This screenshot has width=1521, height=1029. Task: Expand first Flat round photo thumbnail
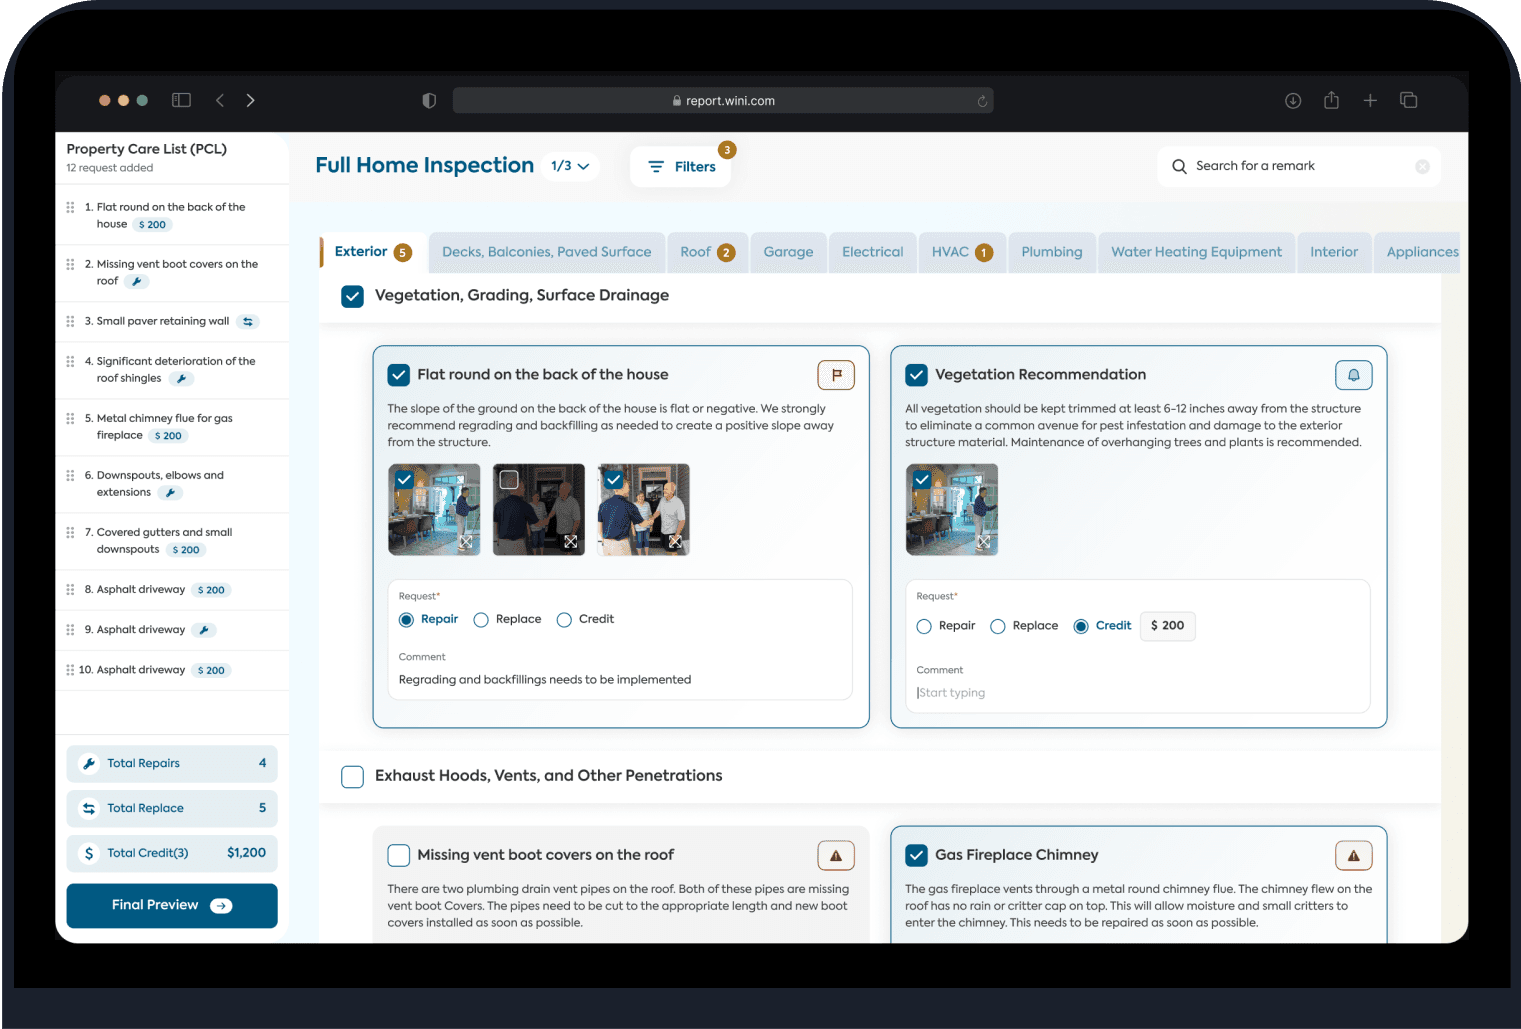(466, 542)
